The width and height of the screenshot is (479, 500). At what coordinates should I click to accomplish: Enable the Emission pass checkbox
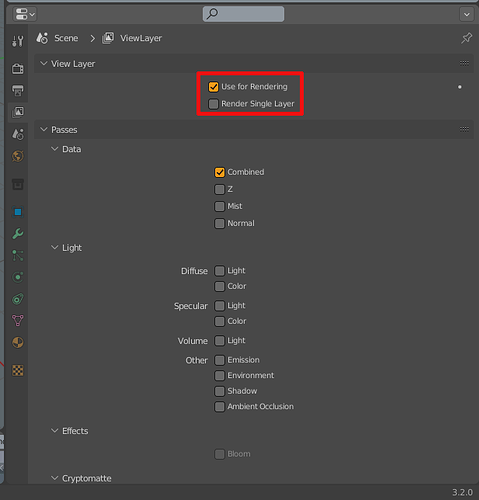pyautogui.click(x=219, y=360)
